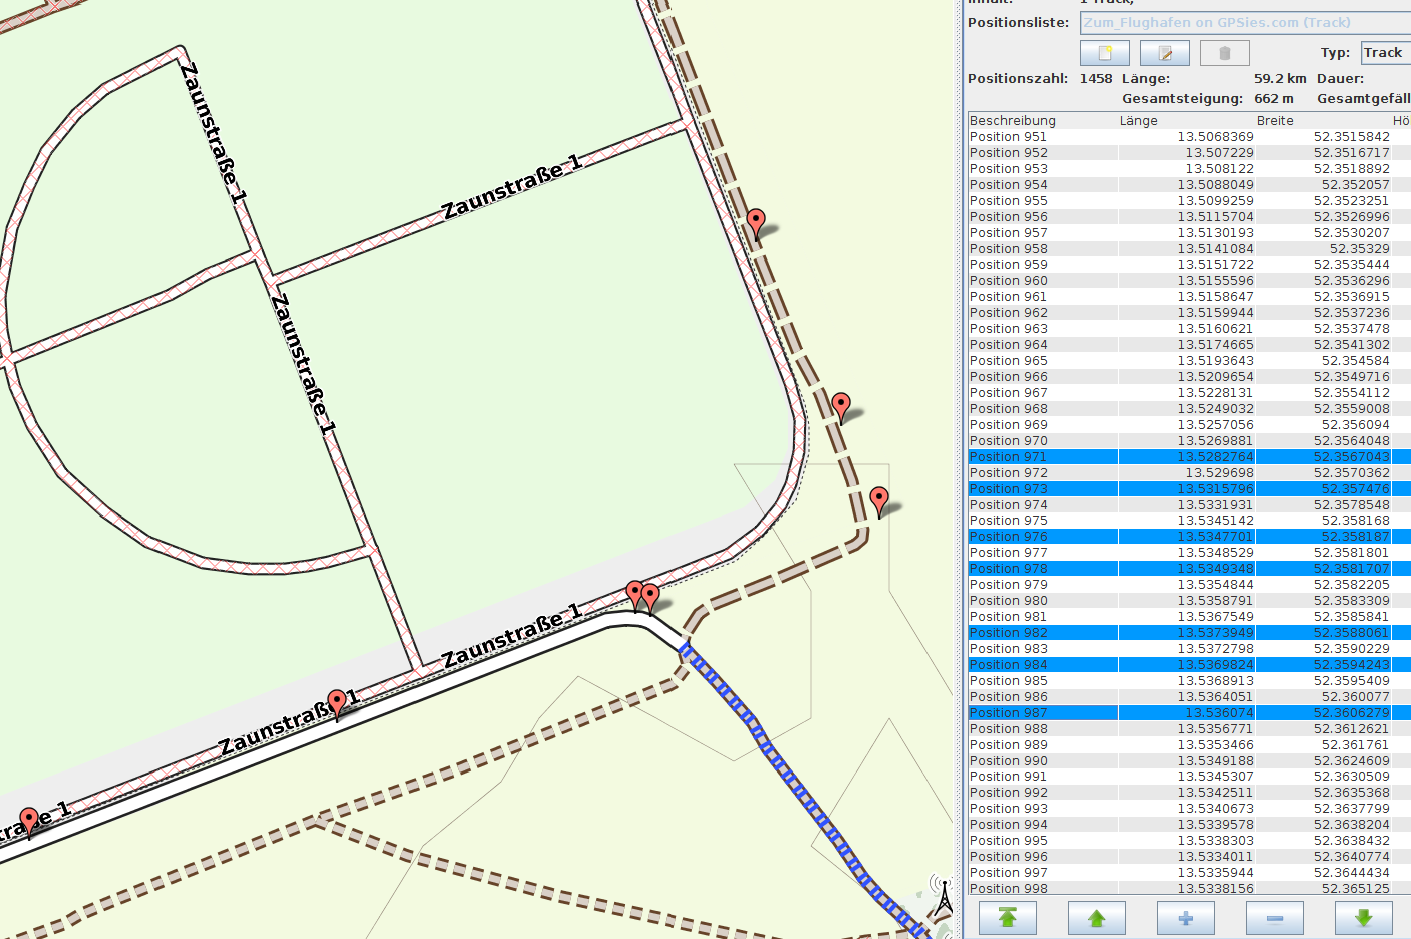Remove selected positions with minus button
Image resolution: width=1411 pixels, height=939 pixels.
pos(1275,918)
